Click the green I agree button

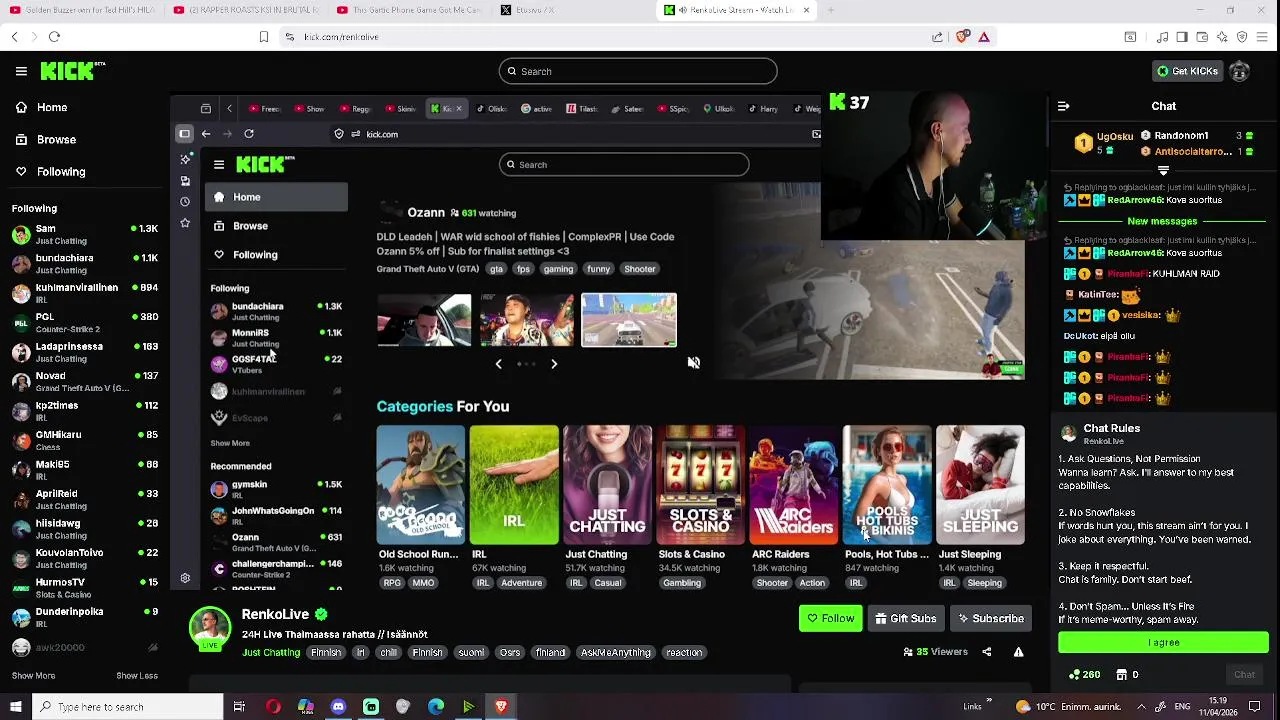pyautogui.click(x=1163, y=642)
